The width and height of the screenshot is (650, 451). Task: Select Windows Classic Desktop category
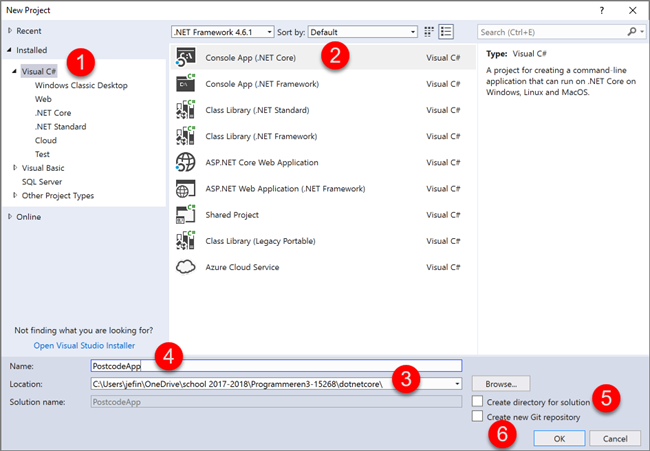pos(81,85)
